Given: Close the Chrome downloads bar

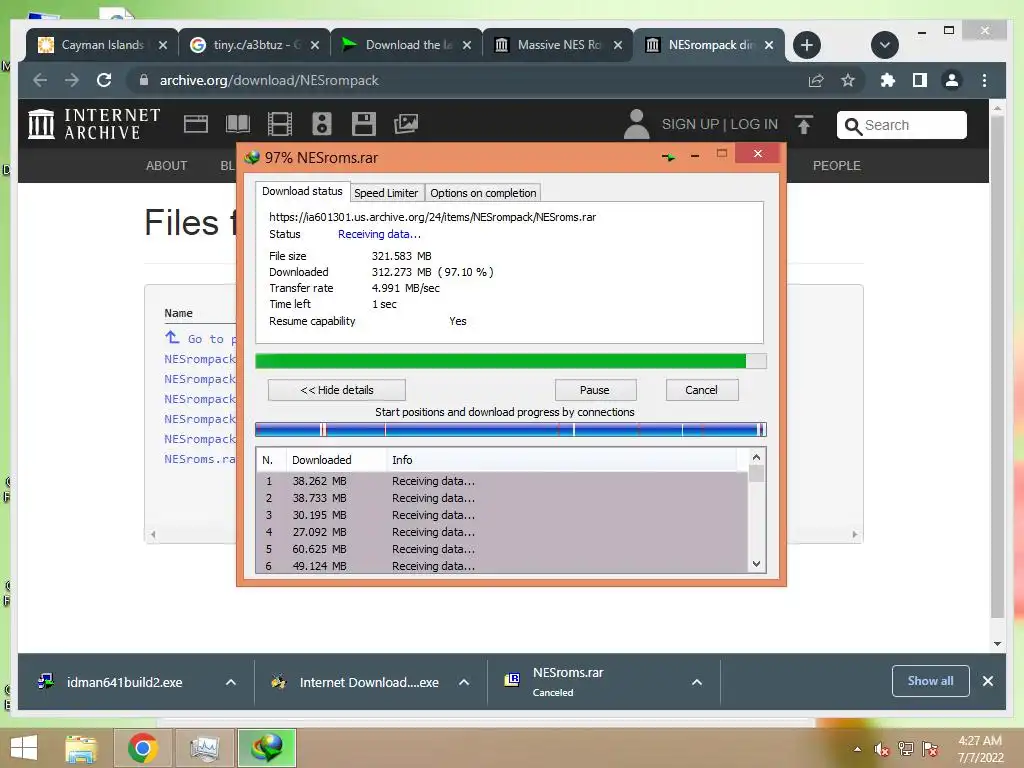Looking at the screenshot, I should coord(988,681).
